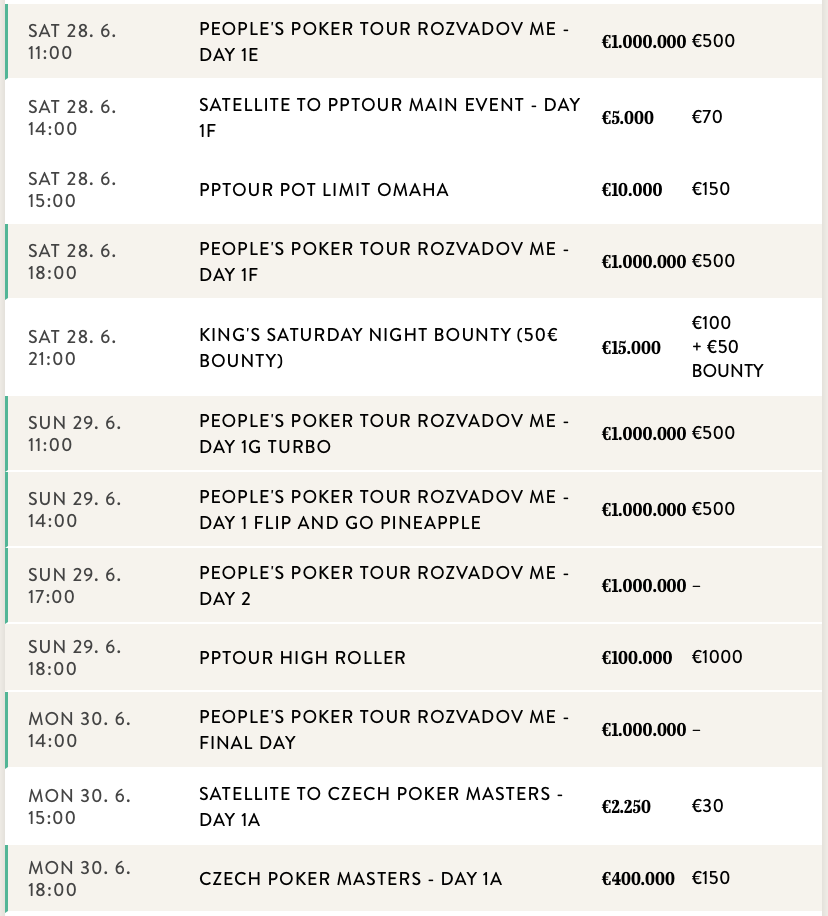Click Czech Poker Masters Day 1A title
The image size is (828, 916).
[350, 879]
